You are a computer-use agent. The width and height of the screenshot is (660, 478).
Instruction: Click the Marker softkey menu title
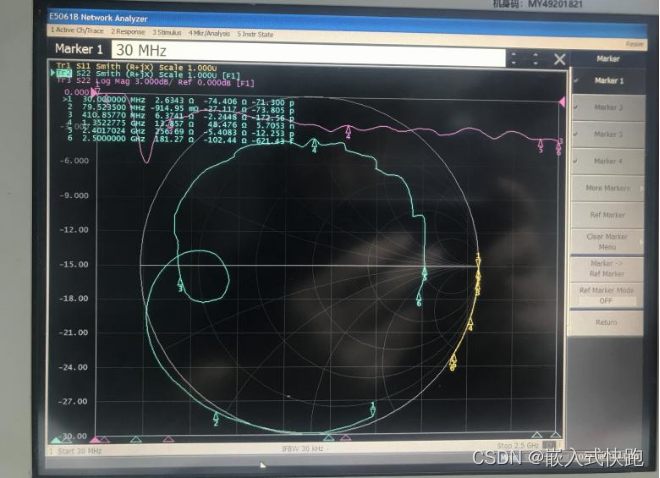pos(608,59)
